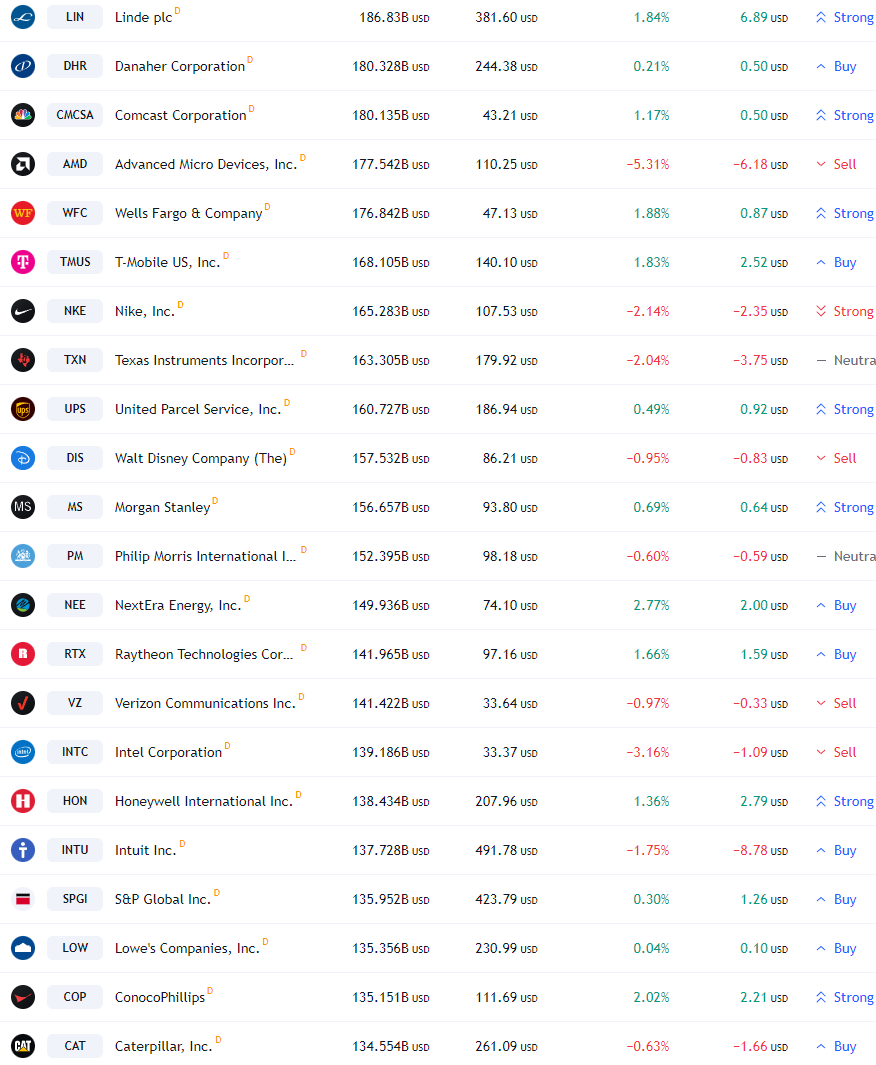Viewport: 876px width, 1065px height.
Task: Open the Linde plc company link
Action: (x=143, y=18)
